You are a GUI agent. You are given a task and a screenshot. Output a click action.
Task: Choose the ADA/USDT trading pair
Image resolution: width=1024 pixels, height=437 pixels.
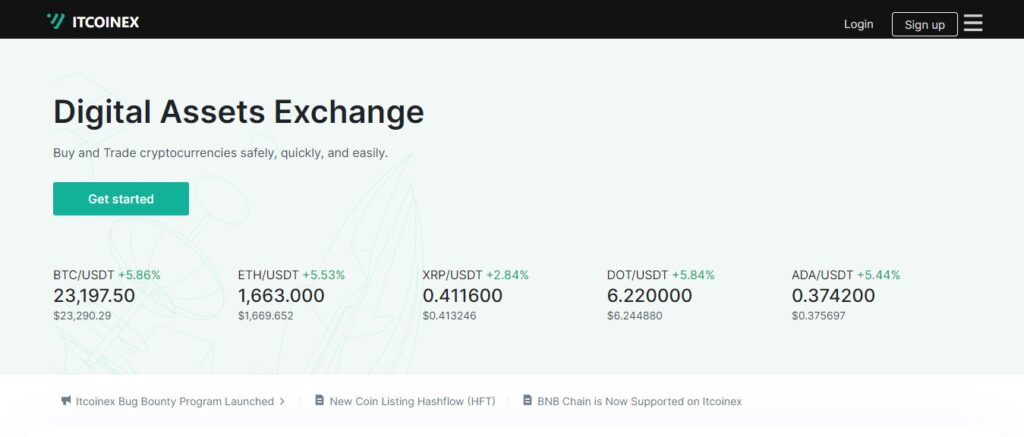coord(823,274)
